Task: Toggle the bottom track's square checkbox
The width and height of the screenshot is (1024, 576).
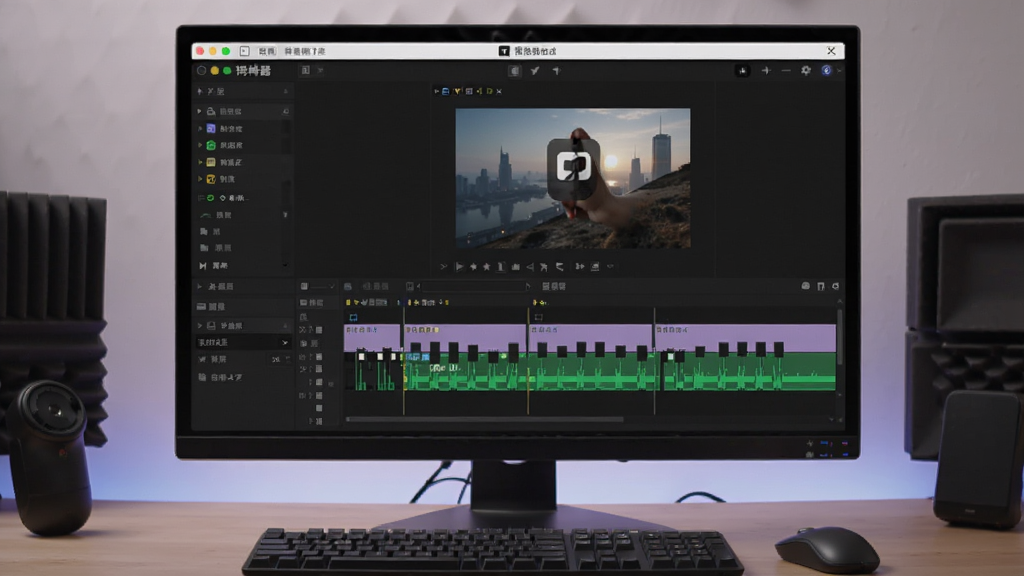Action: (319, 421)
